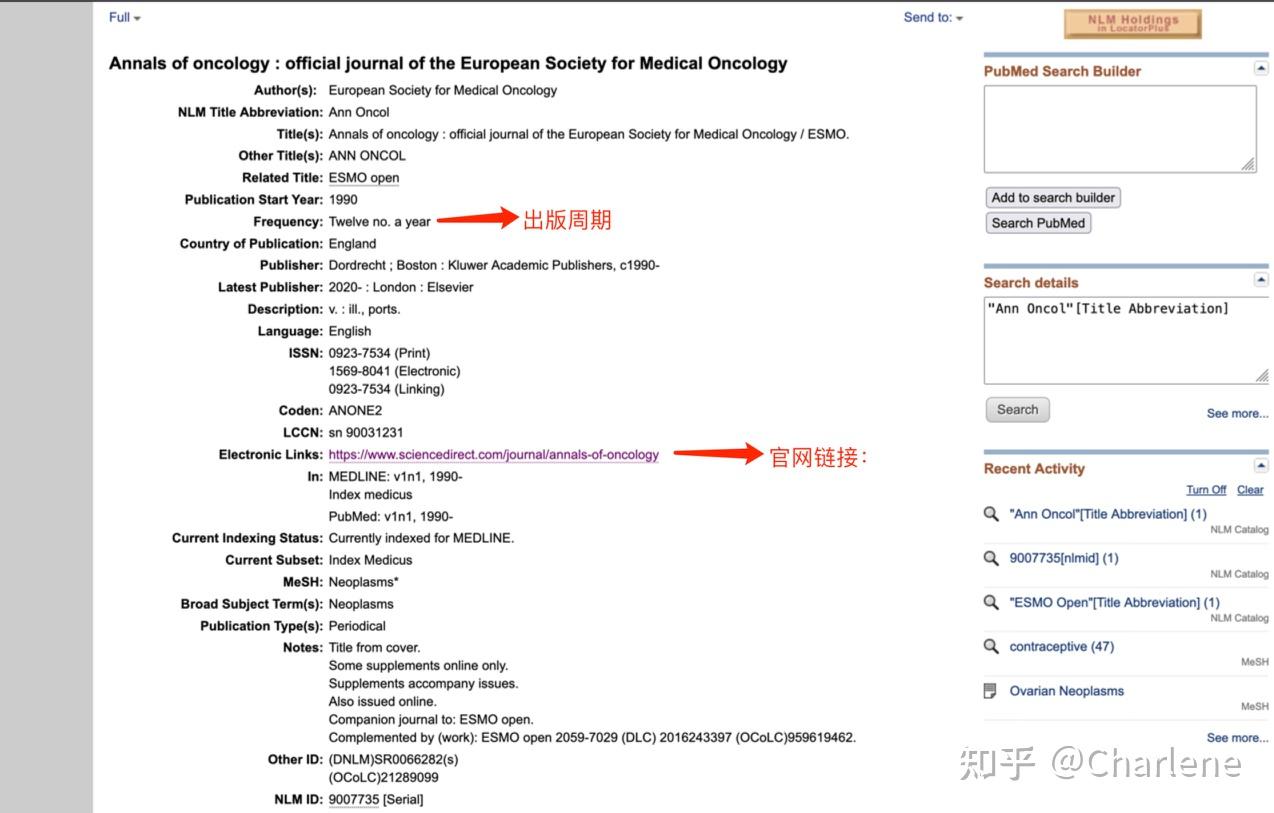
Task: Turn Off recent activity tracking
Action: [x=1206, y=489]
